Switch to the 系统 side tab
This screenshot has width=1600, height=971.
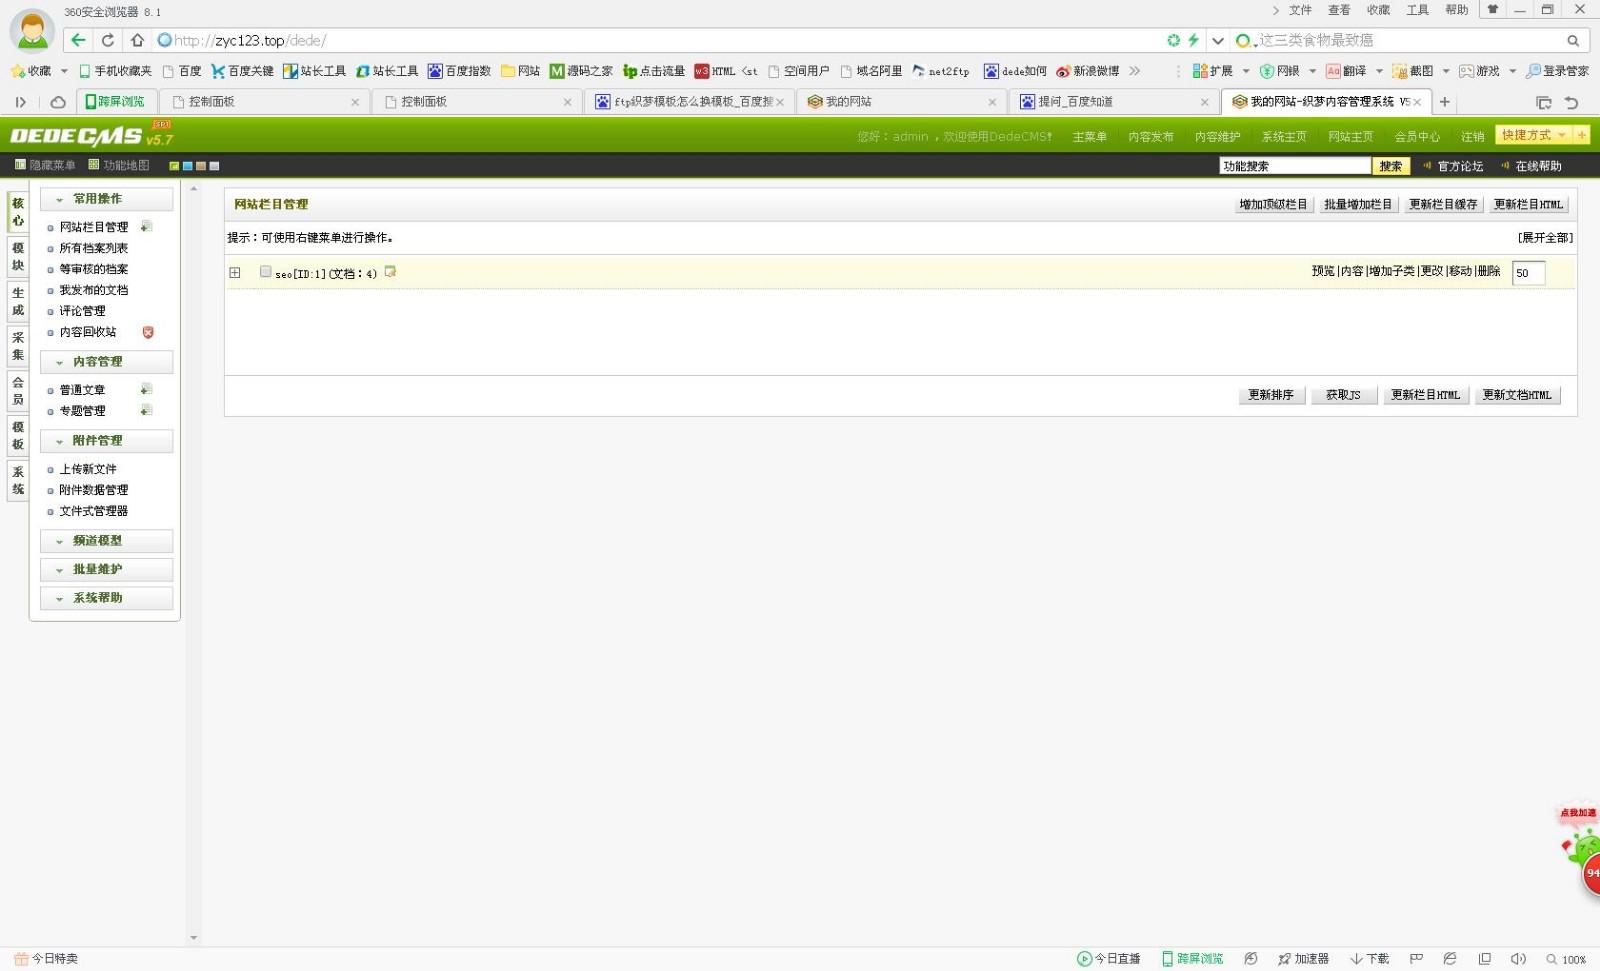click(18, 480)
